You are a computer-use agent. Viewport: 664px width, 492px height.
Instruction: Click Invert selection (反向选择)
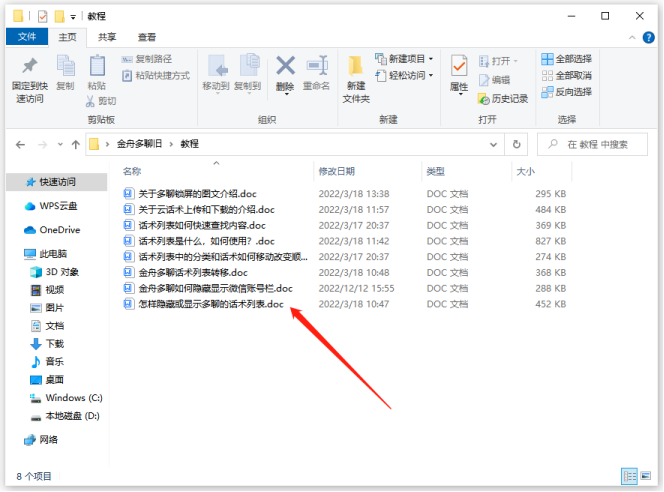click(567, 92)
